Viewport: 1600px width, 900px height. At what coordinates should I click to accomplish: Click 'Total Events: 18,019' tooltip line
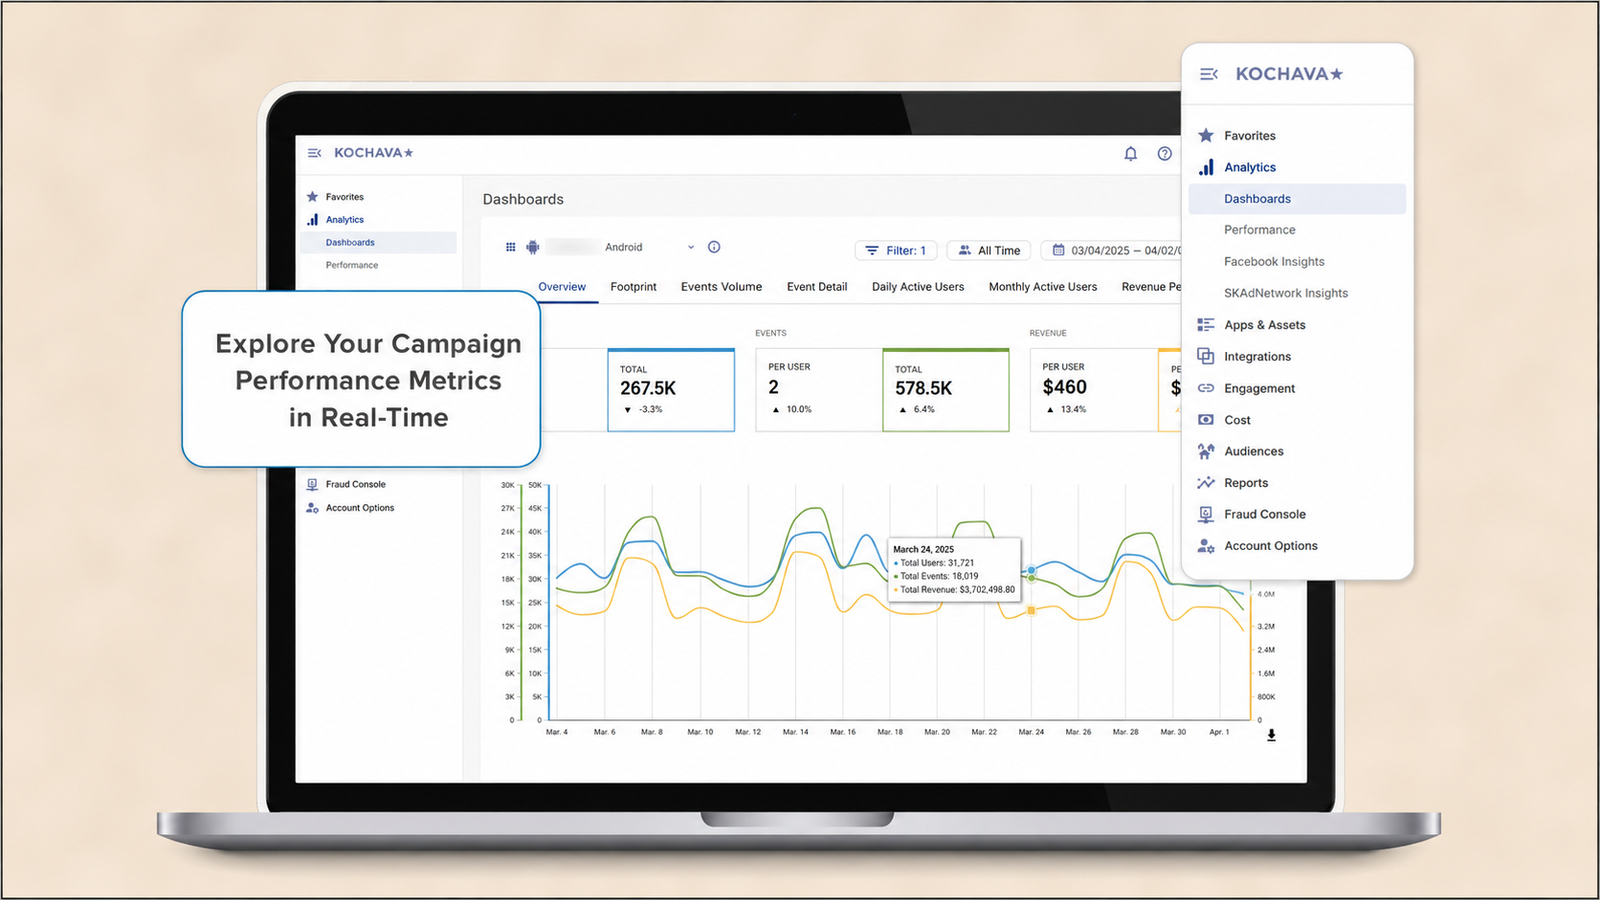click(936, 576)
